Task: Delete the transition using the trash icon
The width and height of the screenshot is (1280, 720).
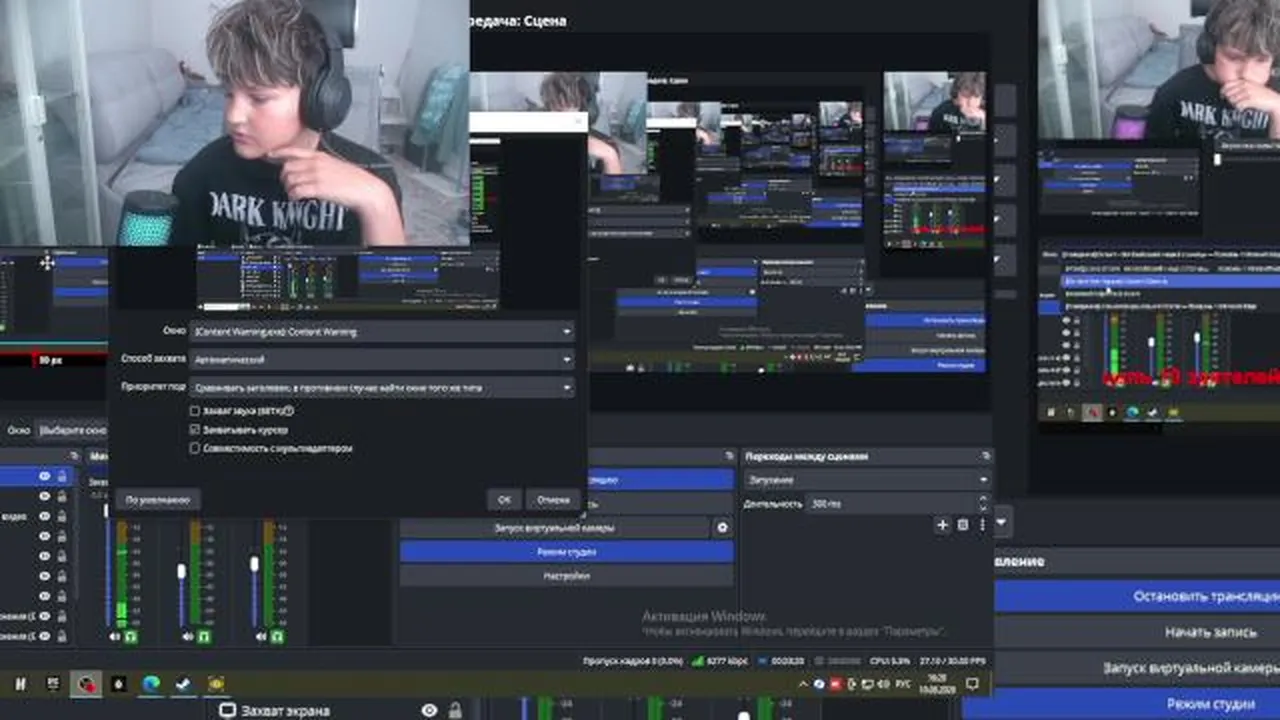Action: pyautogui.click(x=963, y=524)
